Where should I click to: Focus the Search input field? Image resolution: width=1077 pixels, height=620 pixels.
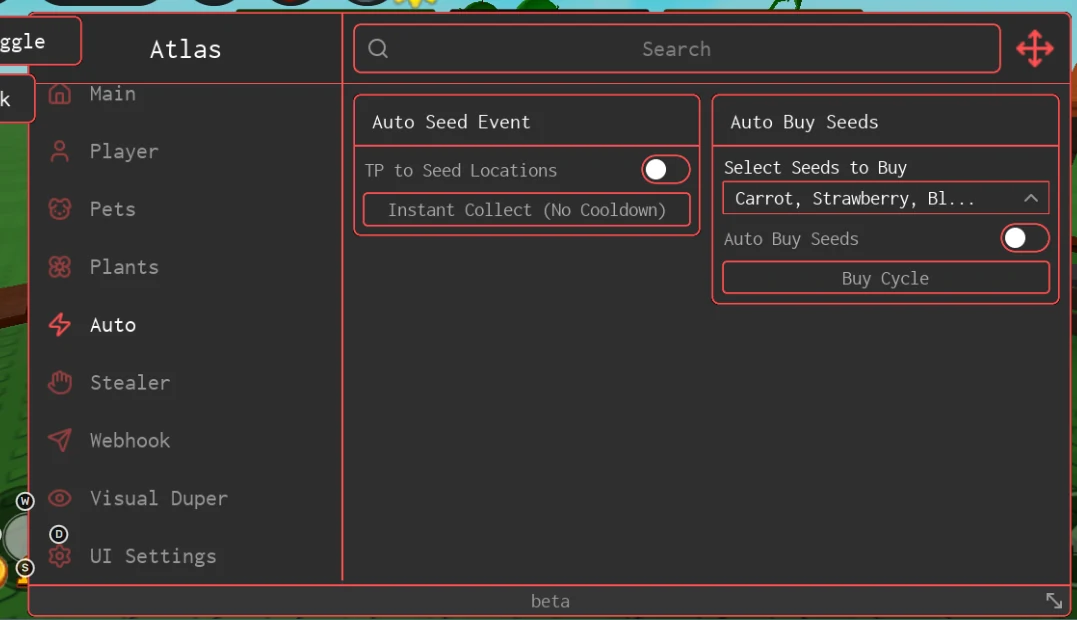[x=677, y=49]
